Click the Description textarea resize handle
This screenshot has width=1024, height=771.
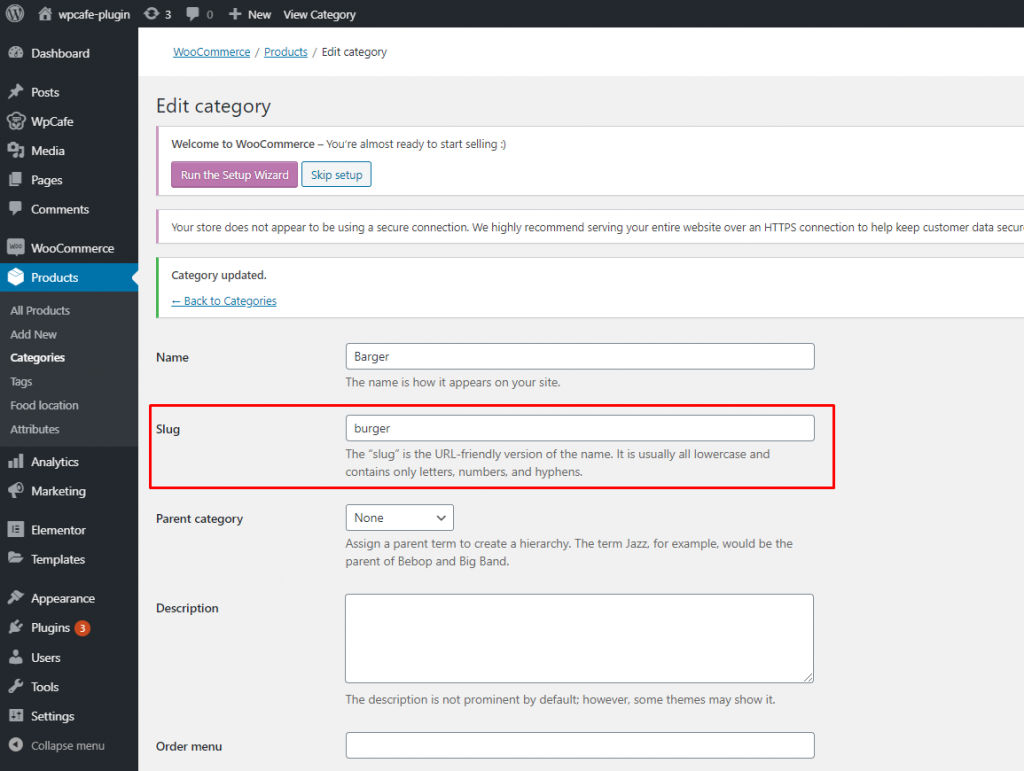point(808,678)
